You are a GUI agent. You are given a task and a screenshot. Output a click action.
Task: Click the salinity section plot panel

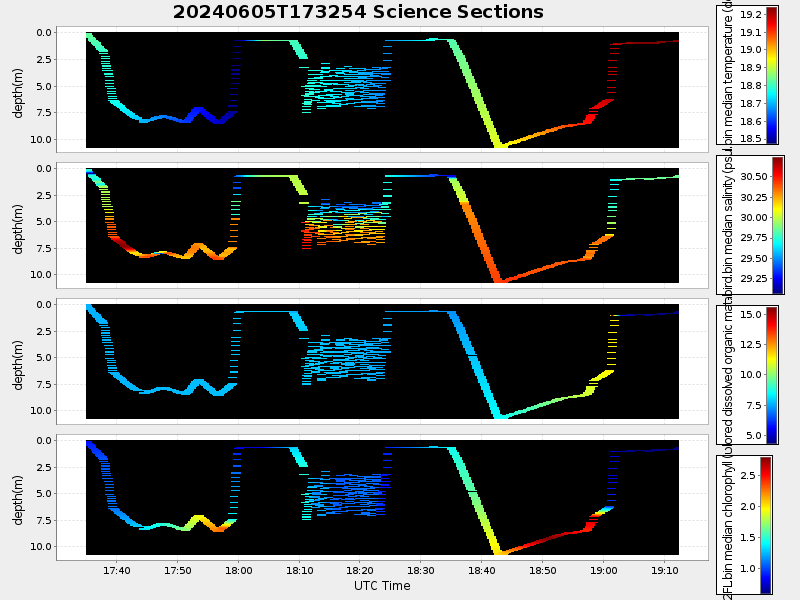point(382,225)
